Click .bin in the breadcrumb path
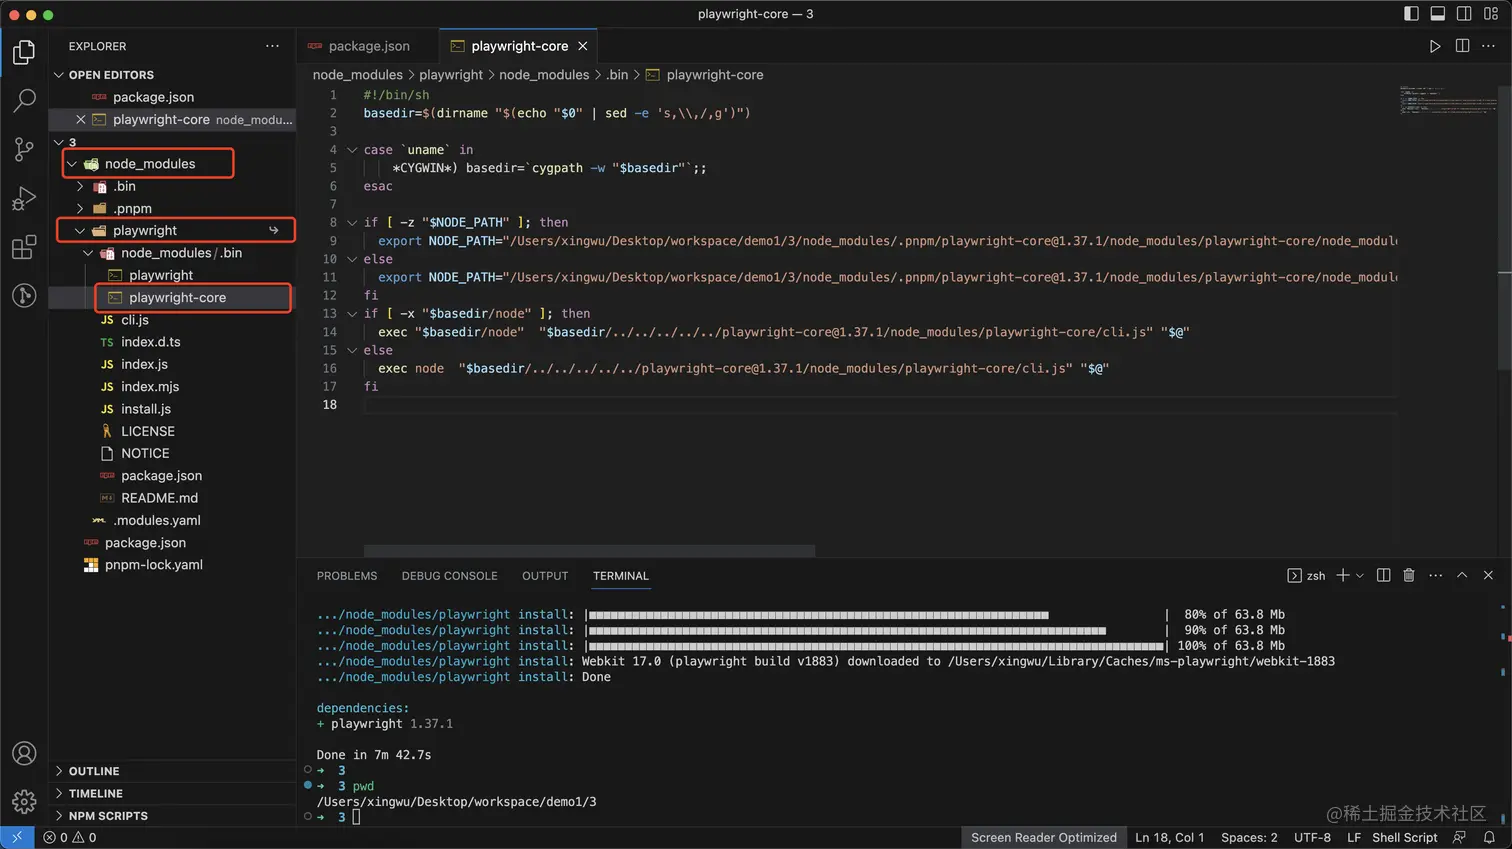1512x849 pixels. pos(617,75)
